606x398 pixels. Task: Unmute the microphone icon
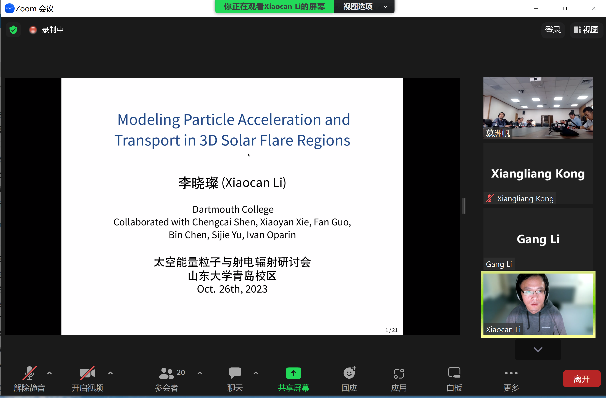tap(30, 373)
